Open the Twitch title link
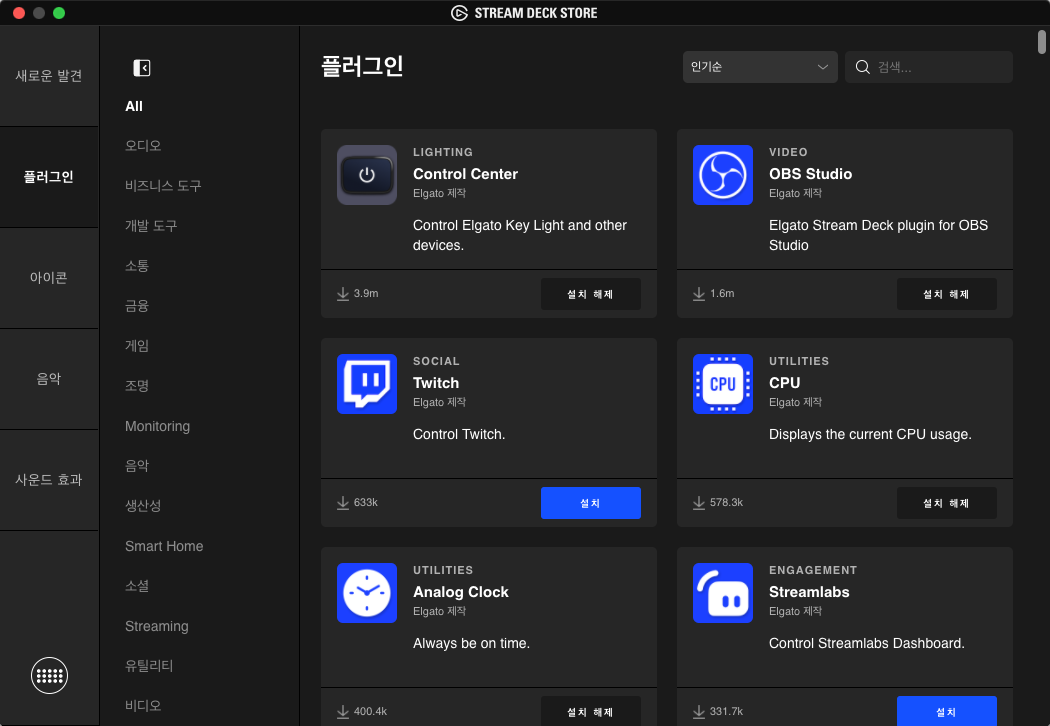The height and width of the screenshot is (726, 1050). point(436,383)
